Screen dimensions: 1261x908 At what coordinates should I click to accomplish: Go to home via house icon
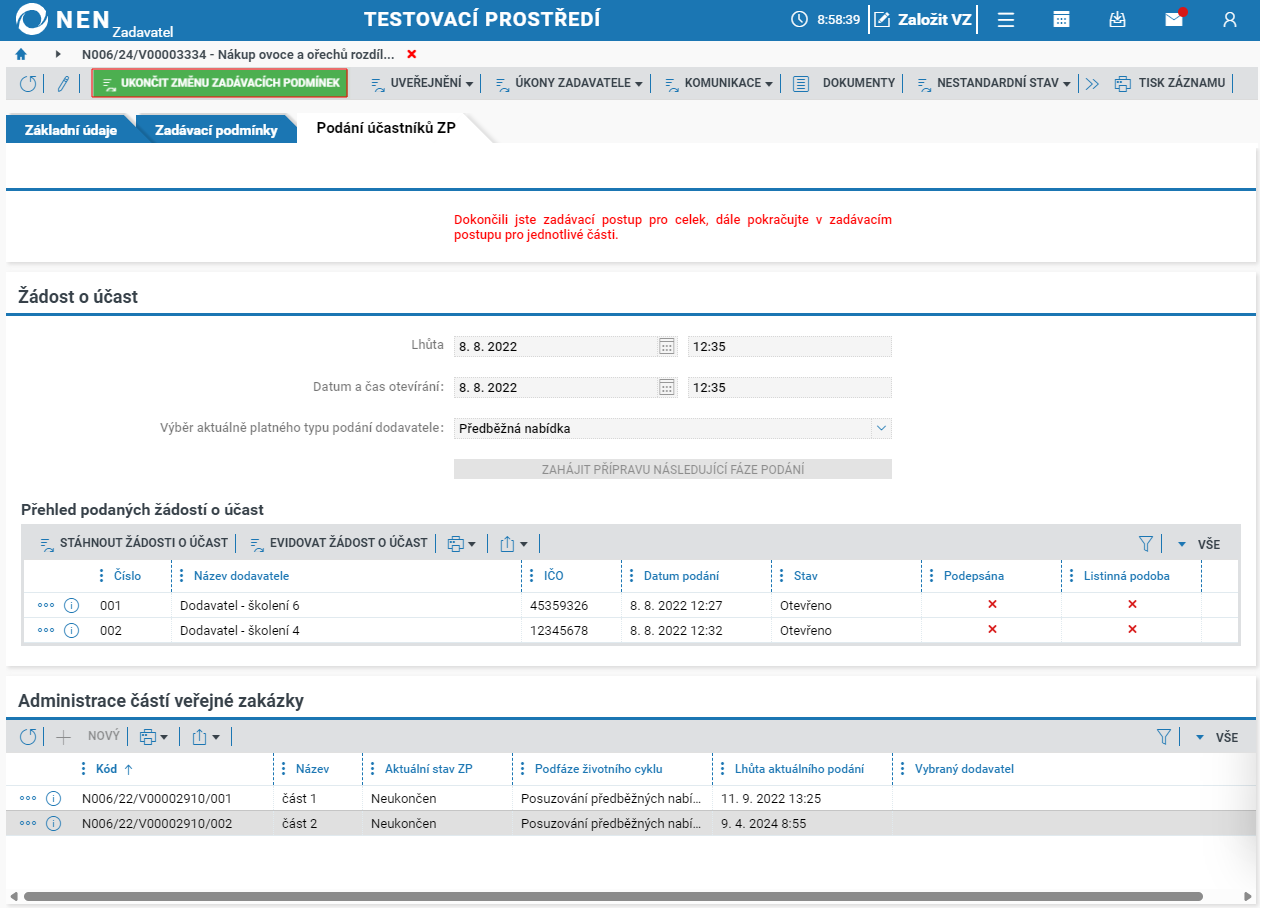click(x=21, y=54)
